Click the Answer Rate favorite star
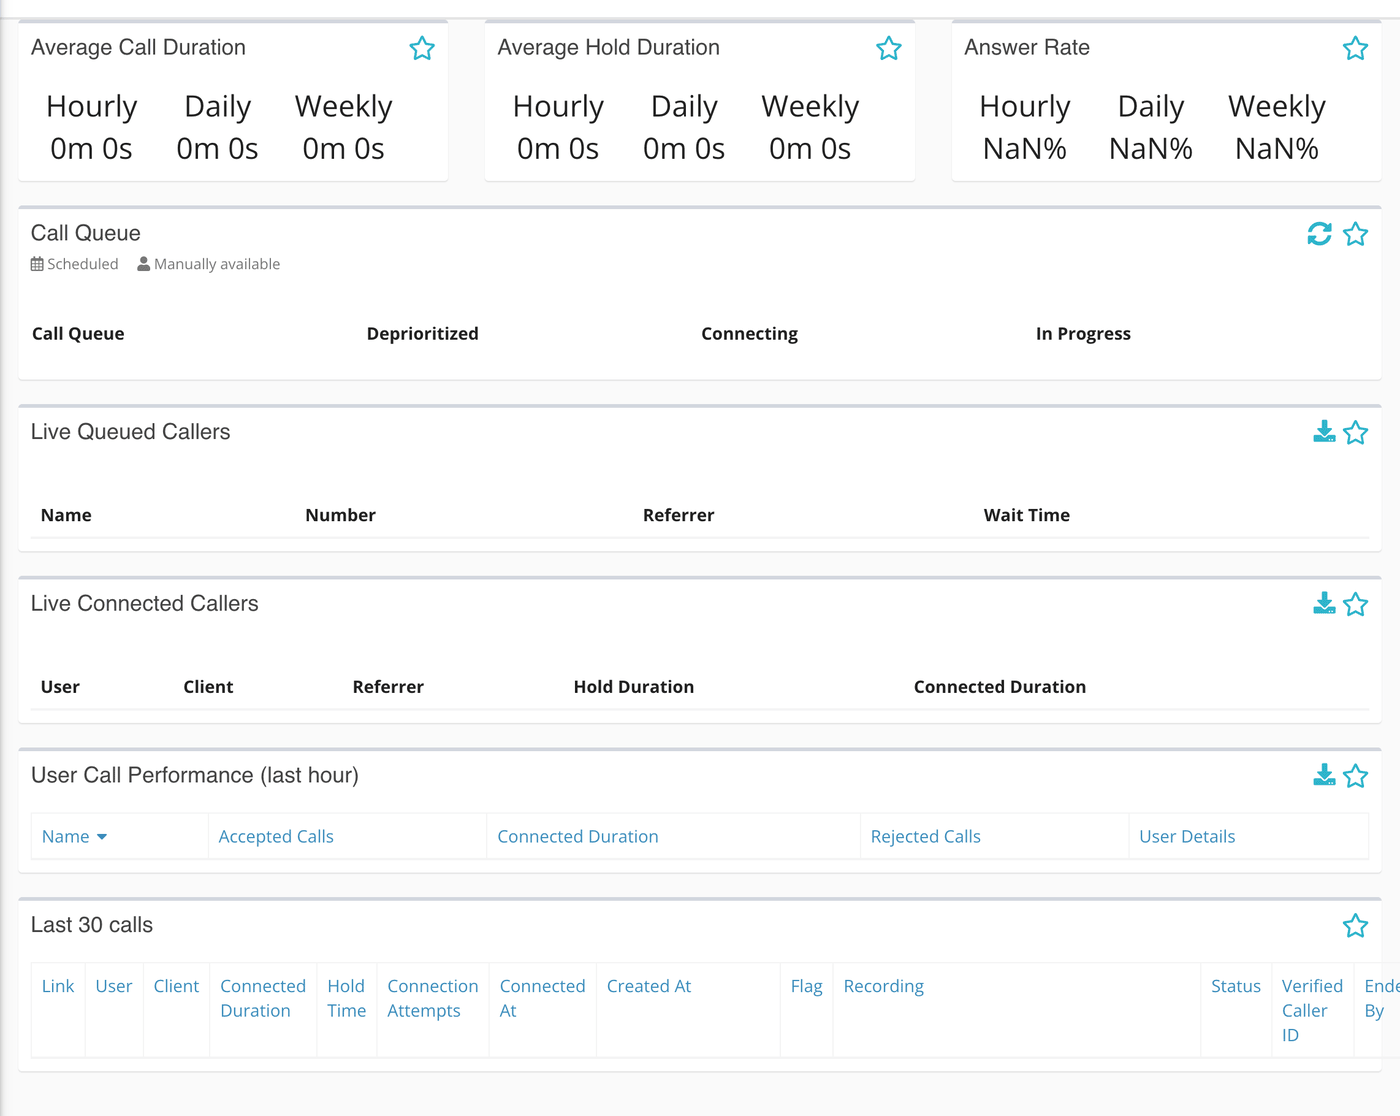The image size is (1400, 1116). [x=1355, y=48]
